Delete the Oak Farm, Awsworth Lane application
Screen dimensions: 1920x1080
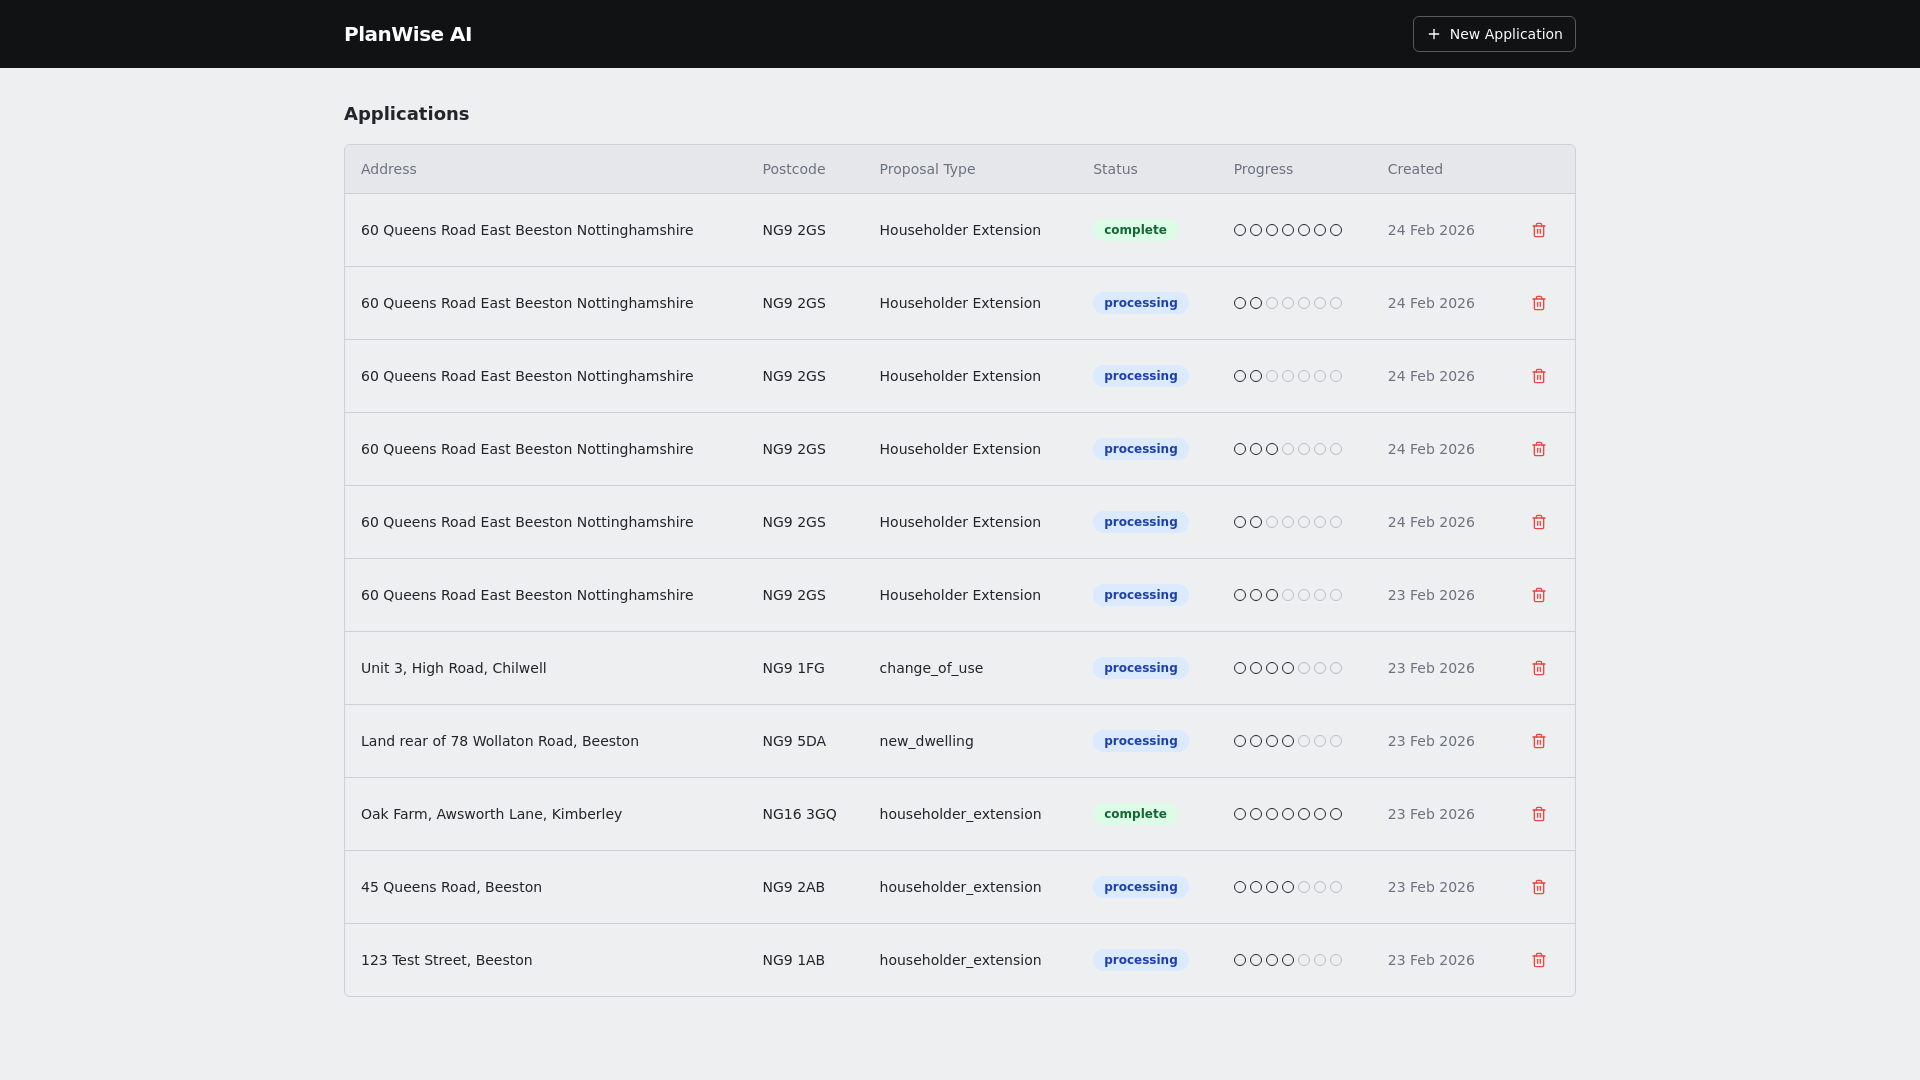(x=1539, y=814)
